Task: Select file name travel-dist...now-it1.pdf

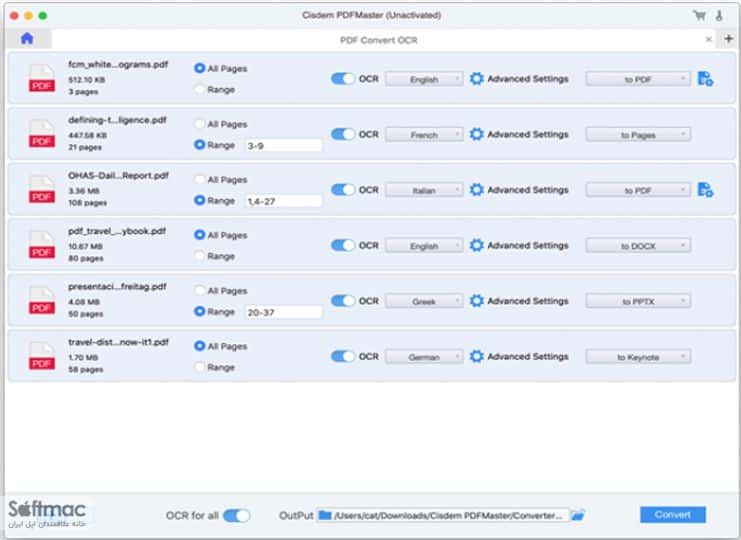Action: (x=118, y=342)
